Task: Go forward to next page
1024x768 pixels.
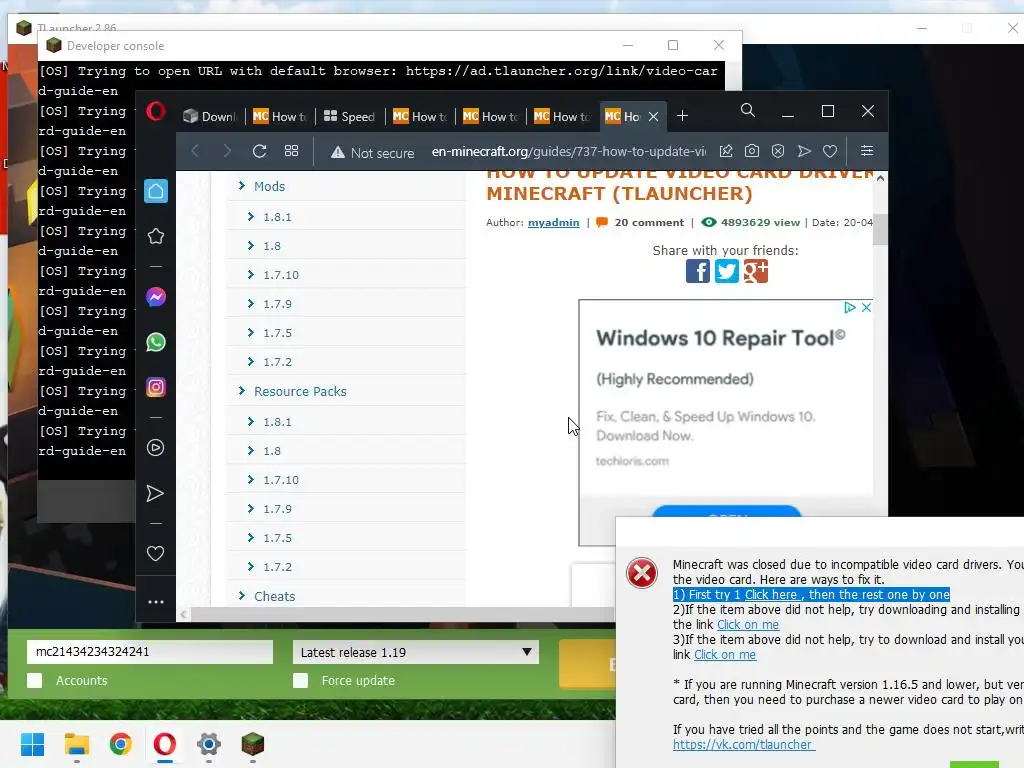Action: coord(227,152)
